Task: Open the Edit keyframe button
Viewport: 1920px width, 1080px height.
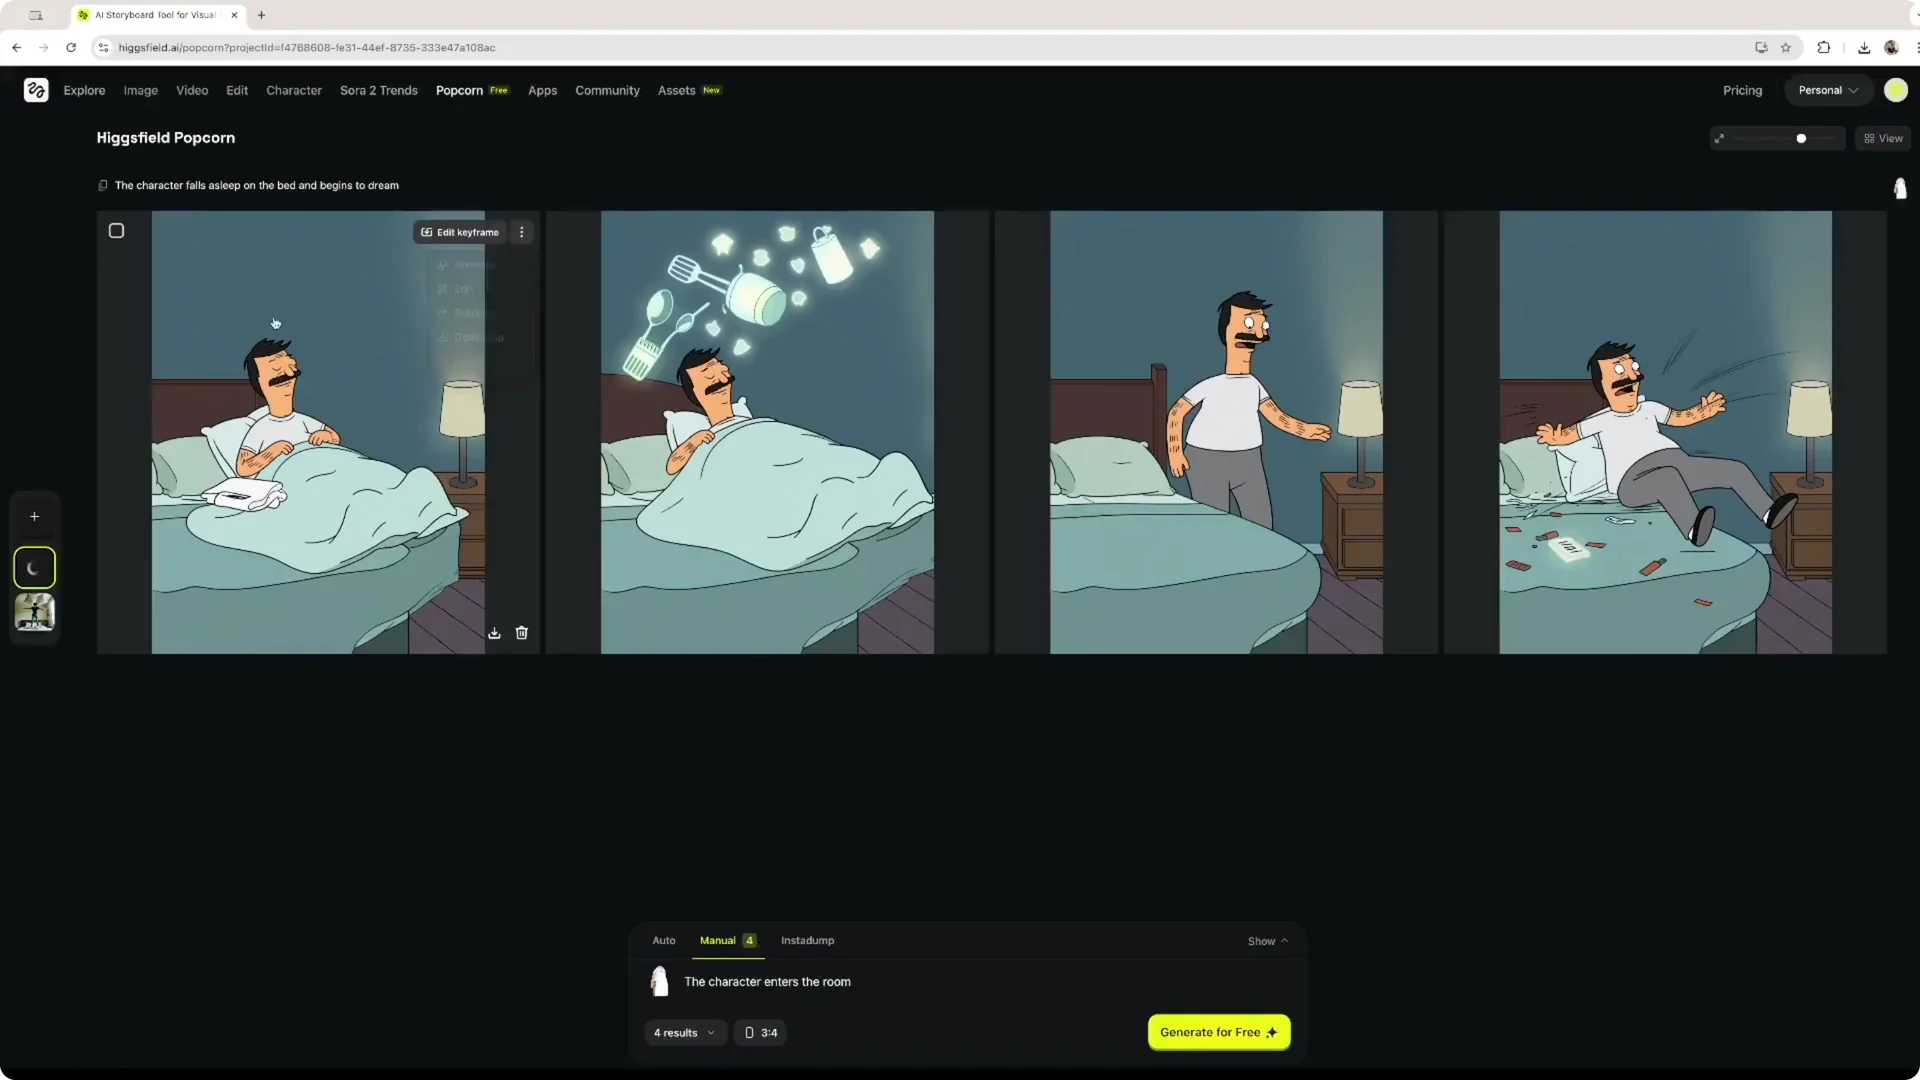Action: tap(459, 231)
